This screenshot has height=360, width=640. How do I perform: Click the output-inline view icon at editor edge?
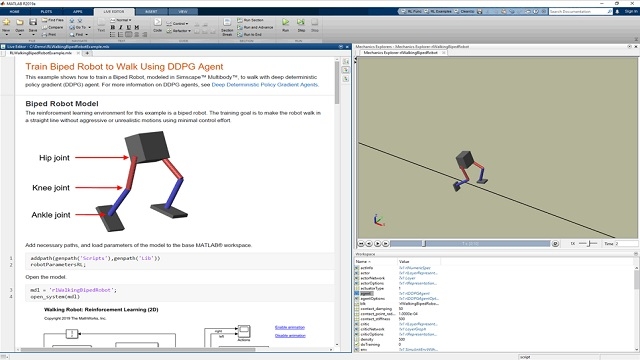(x=346, y=70)
